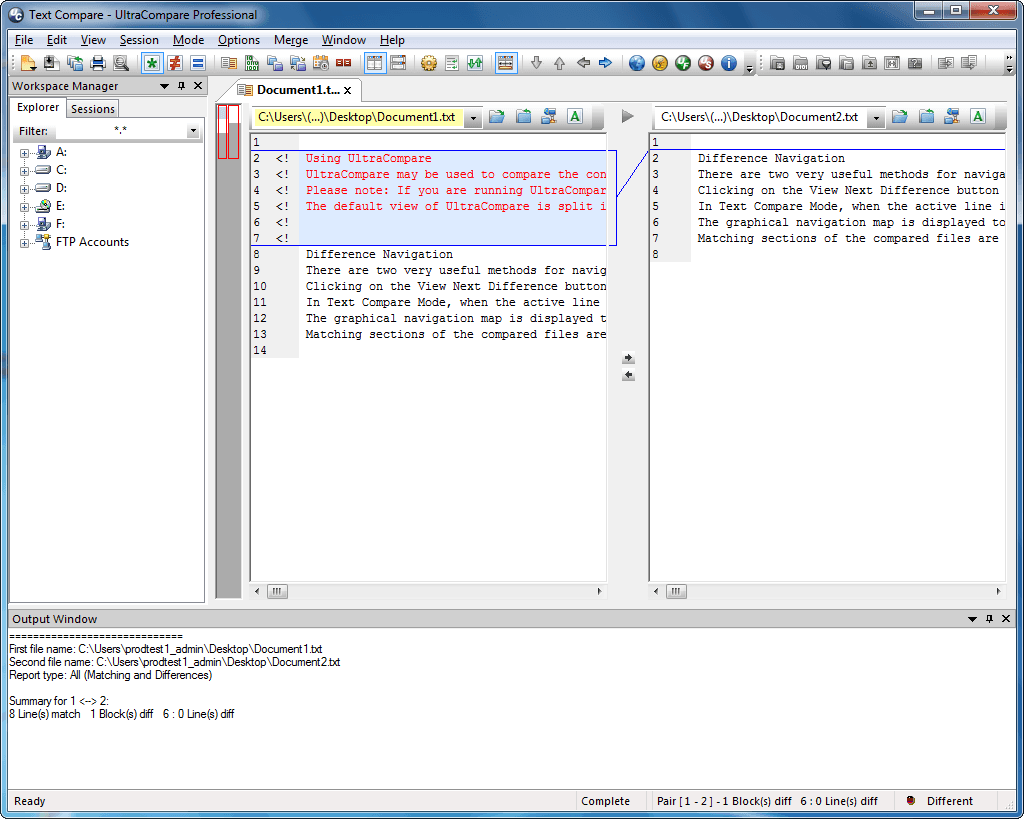This screenshot has height=819, width=1024.
Task: Open the gear settings toolbar icon
Action: tap(428, 63)
